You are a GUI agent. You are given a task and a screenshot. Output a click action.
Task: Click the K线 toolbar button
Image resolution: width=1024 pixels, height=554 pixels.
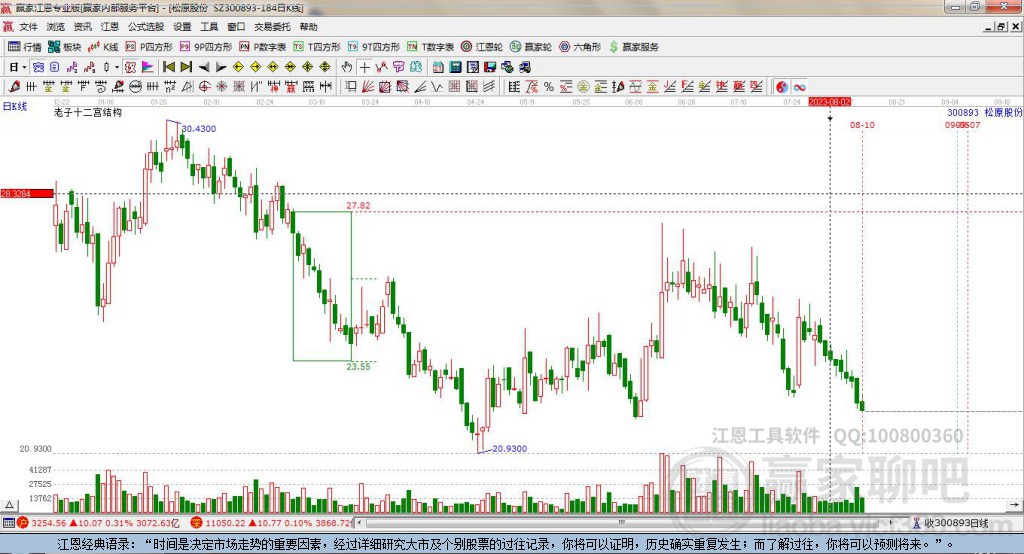[103, 47]
